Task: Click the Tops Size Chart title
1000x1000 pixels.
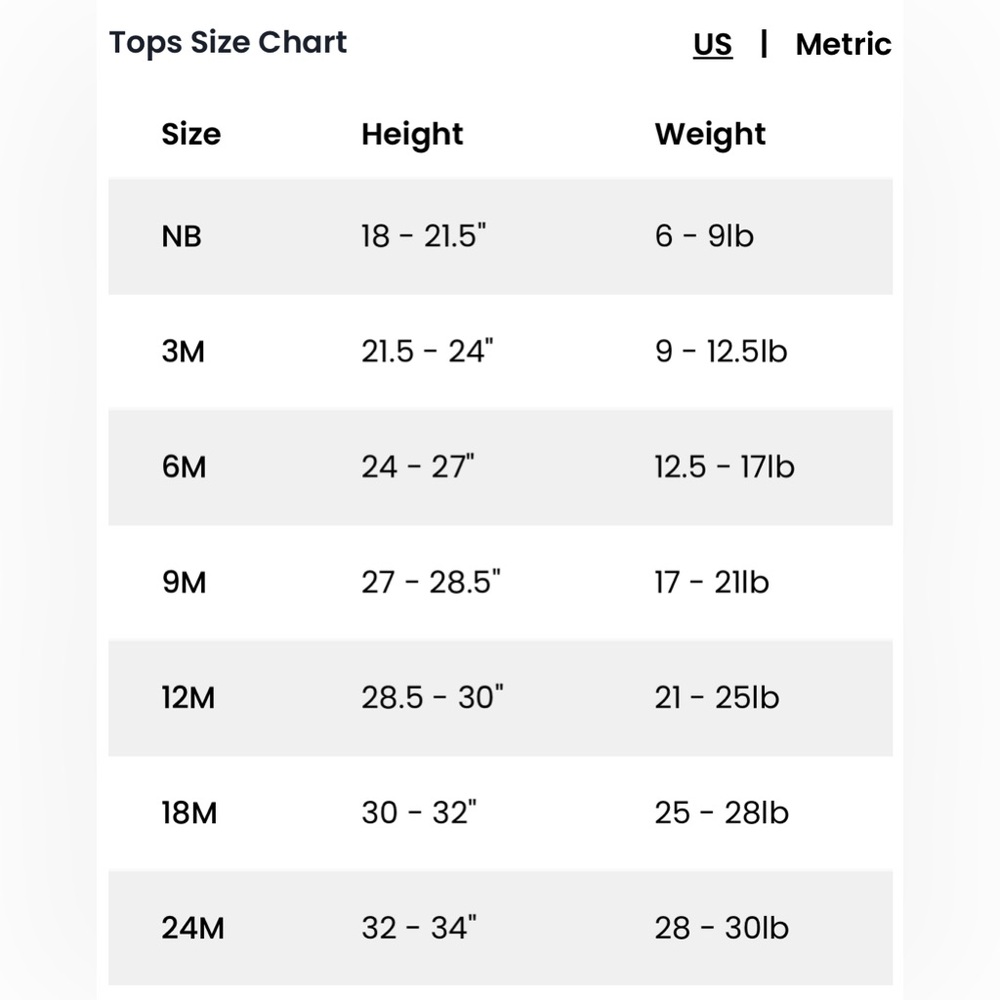Action: click(228, 43)
